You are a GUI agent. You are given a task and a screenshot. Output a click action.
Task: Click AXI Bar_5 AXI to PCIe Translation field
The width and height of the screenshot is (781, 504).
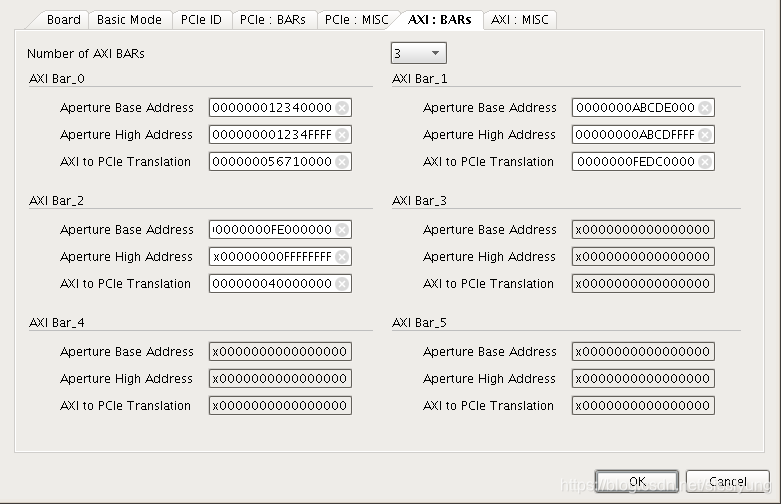[644, 405]
